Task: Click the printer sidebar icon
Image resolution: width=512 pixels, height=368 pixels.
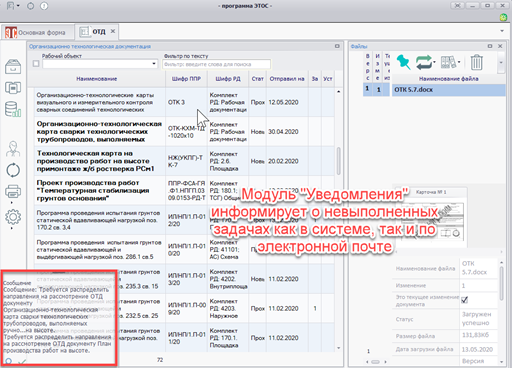Action: [13, 191]
